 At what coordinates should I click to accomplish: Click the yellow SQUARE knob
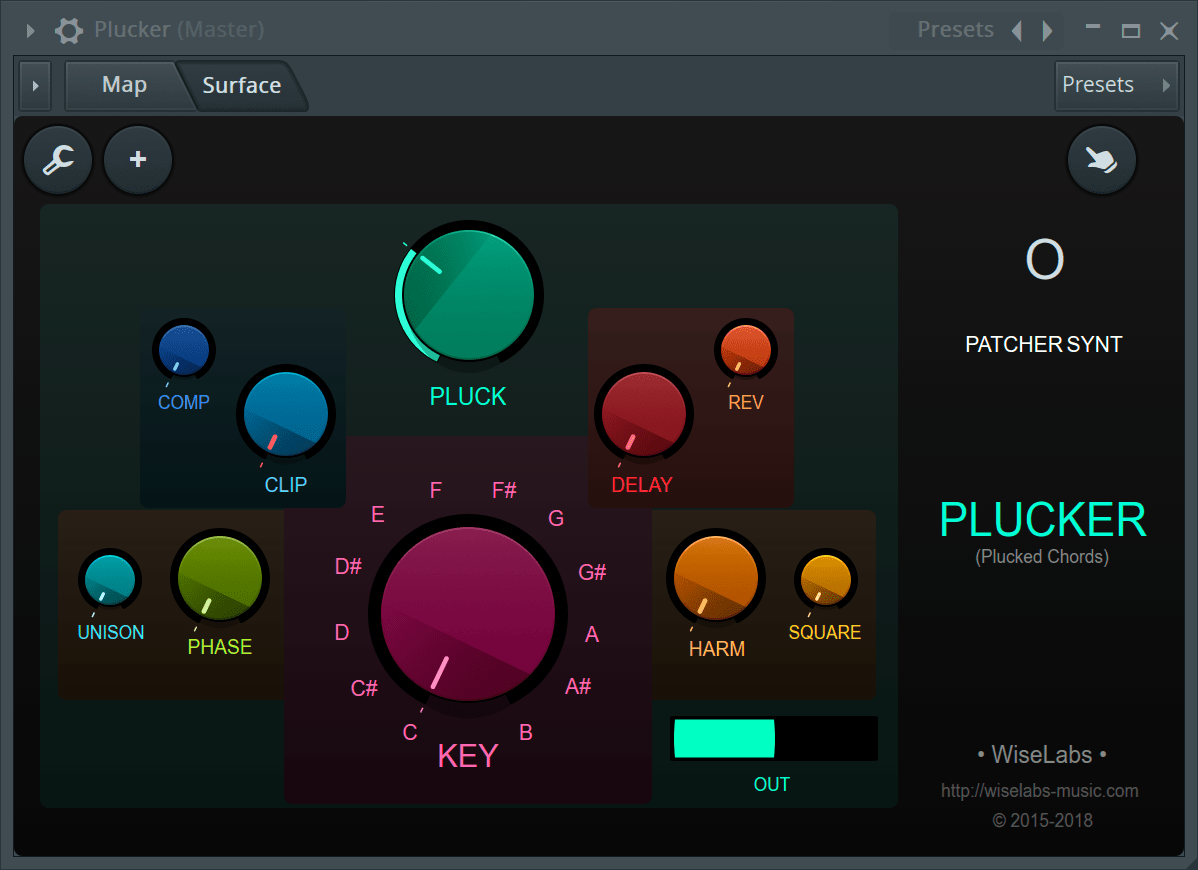[x=826, y=580]
